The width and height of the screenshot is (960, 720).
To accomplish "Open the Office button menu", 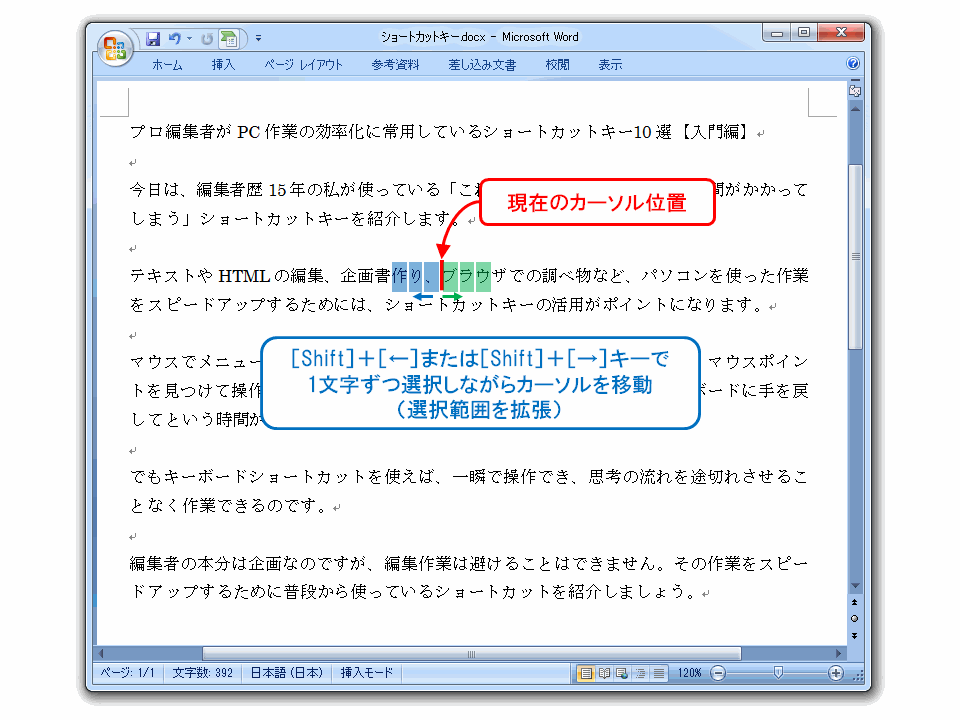I will pyautogui.click(x=114, y=48).
